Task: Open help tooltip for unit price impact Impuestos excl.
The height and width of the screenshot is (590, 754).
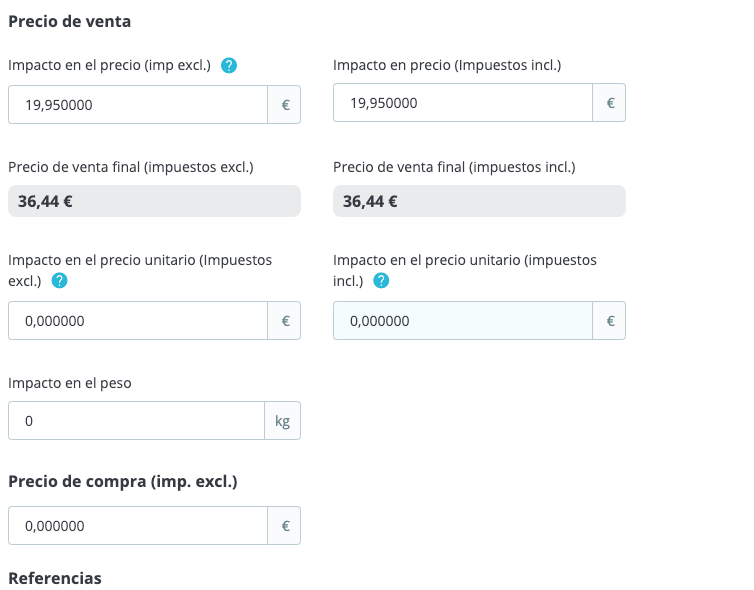Action: coord(59,281)
